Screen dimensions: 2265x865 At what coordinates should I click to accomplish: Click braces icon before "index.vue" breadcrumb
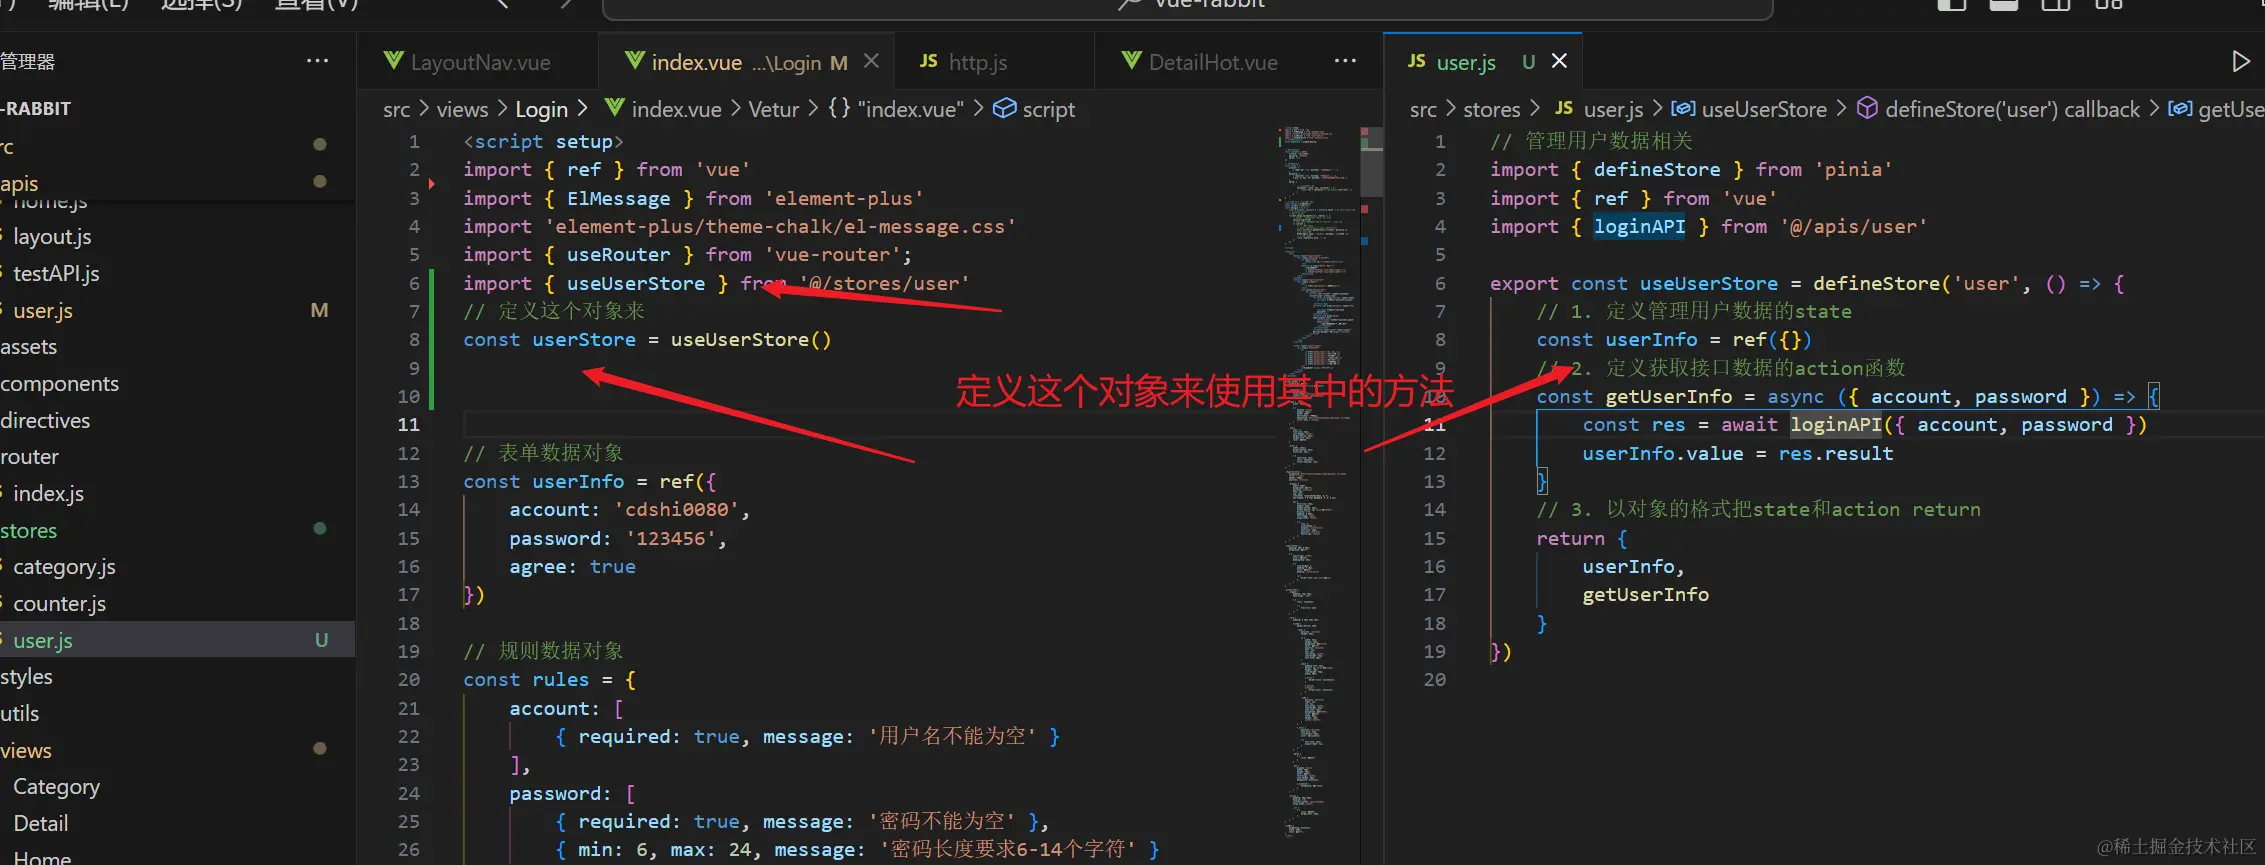[840, 108]
